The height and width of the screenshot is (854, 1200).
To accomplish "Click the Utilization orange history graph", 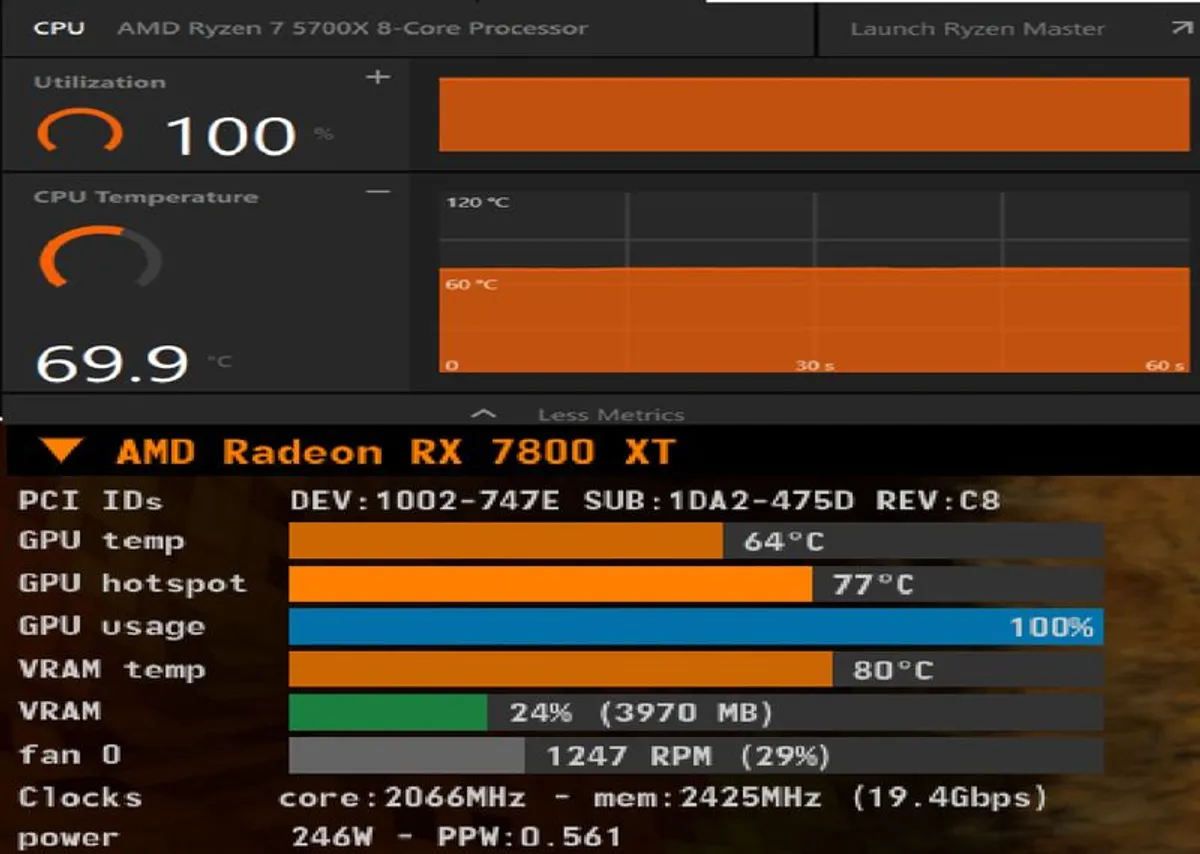I will pos(814,114).
